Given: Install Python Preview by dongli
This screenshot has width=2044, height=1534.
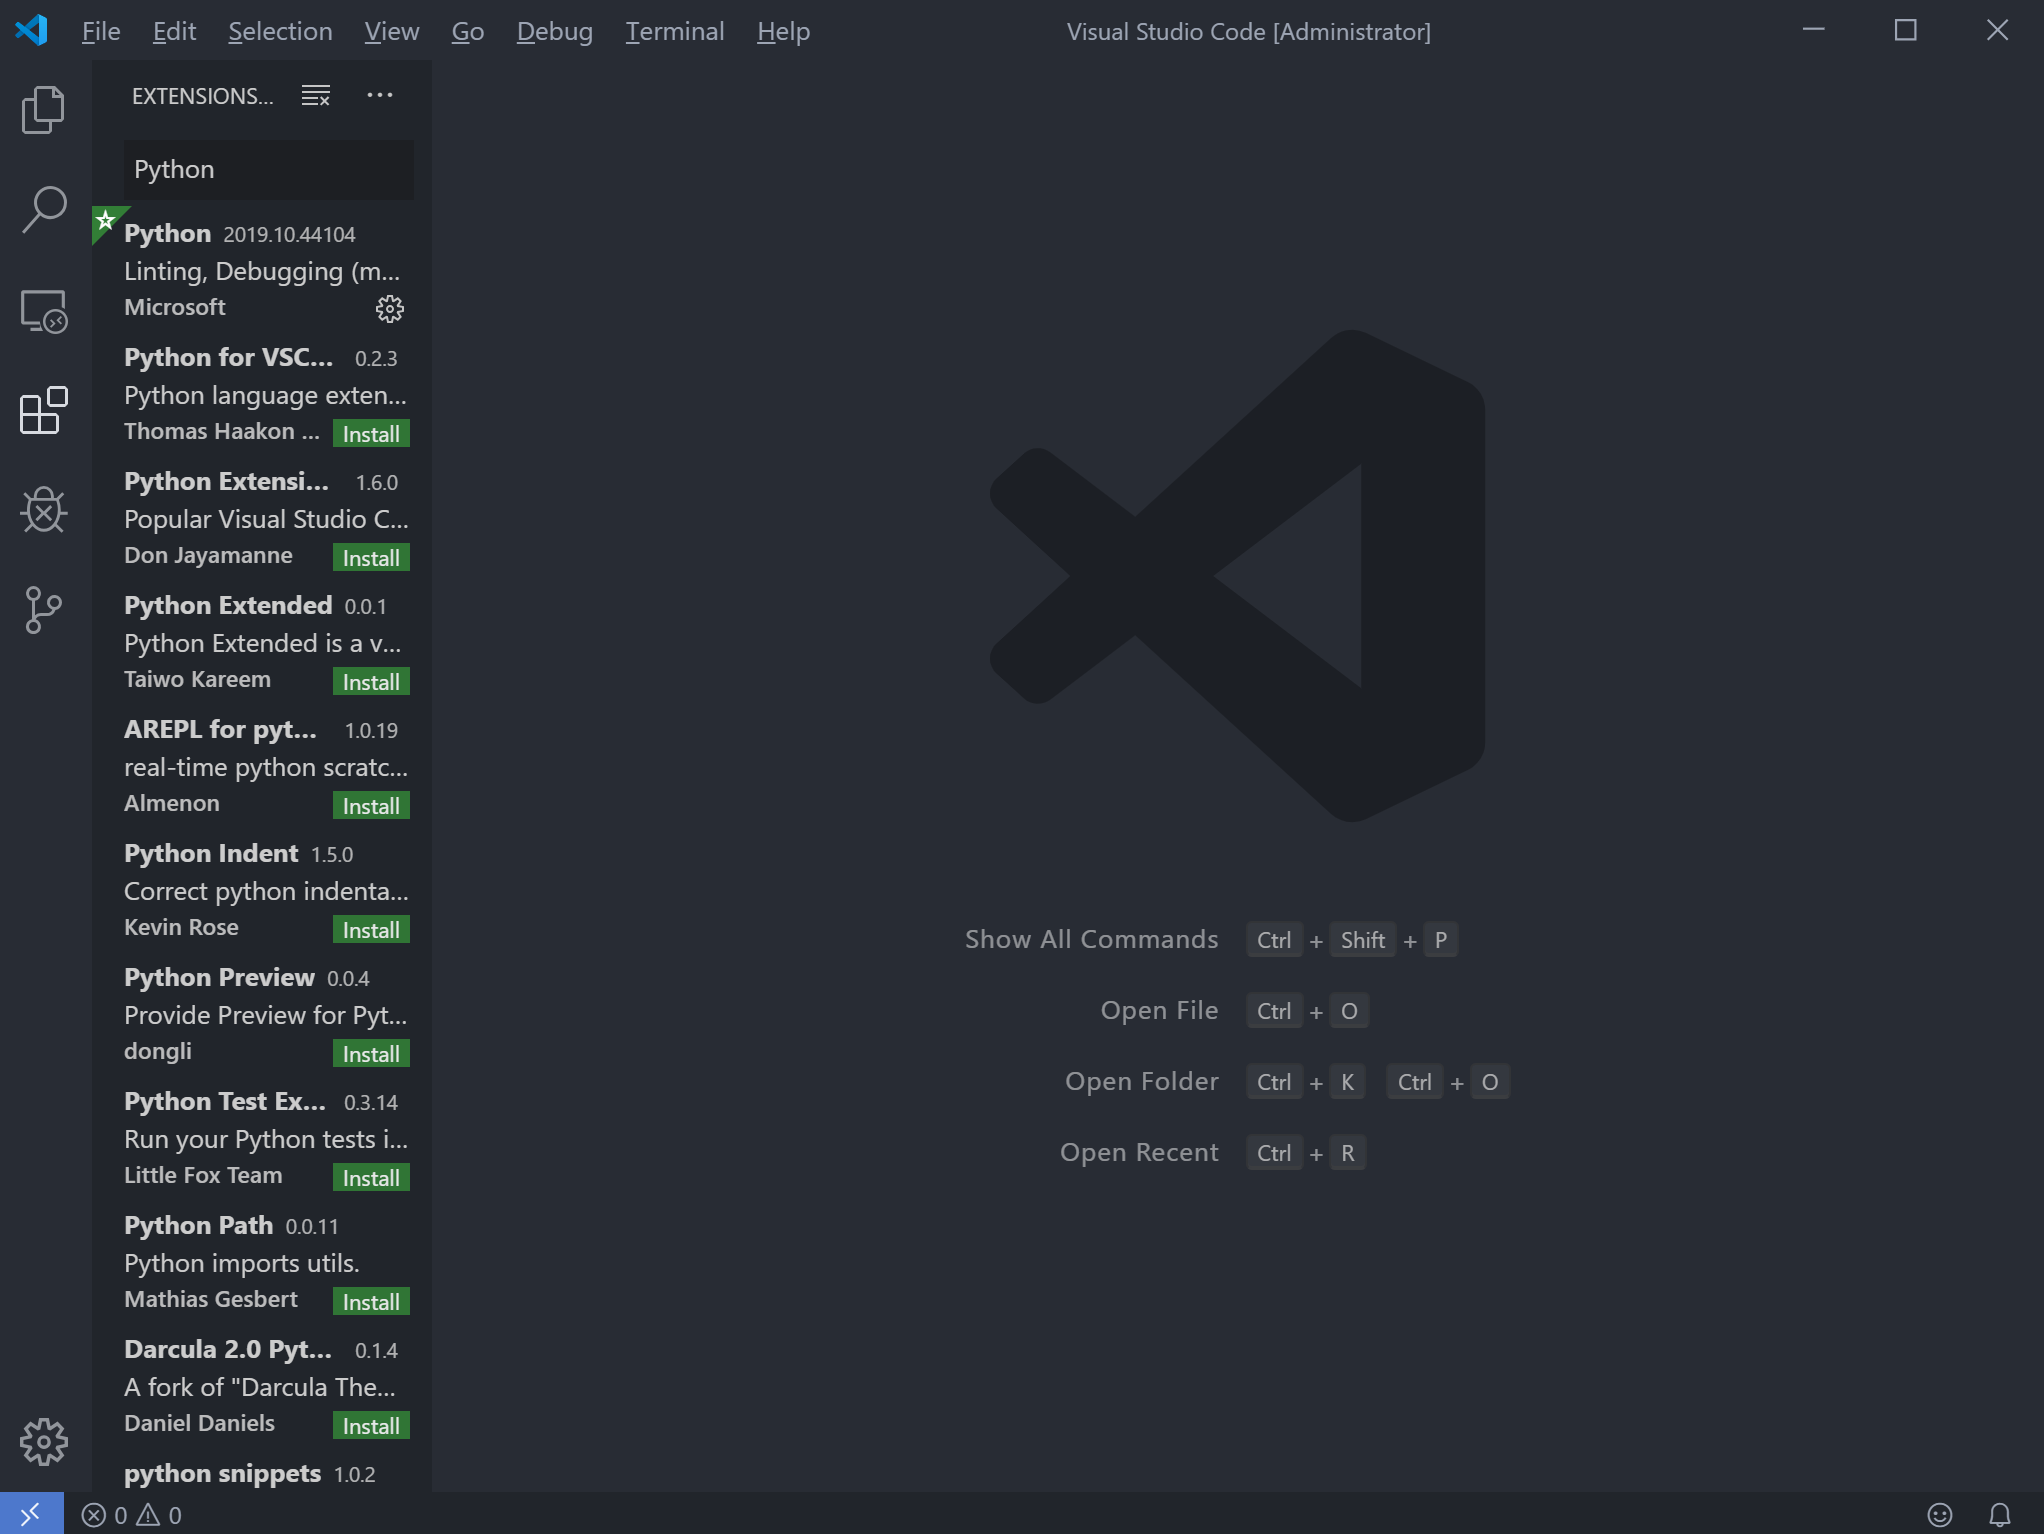Looking at the screenshot, I should [371, 1054].
